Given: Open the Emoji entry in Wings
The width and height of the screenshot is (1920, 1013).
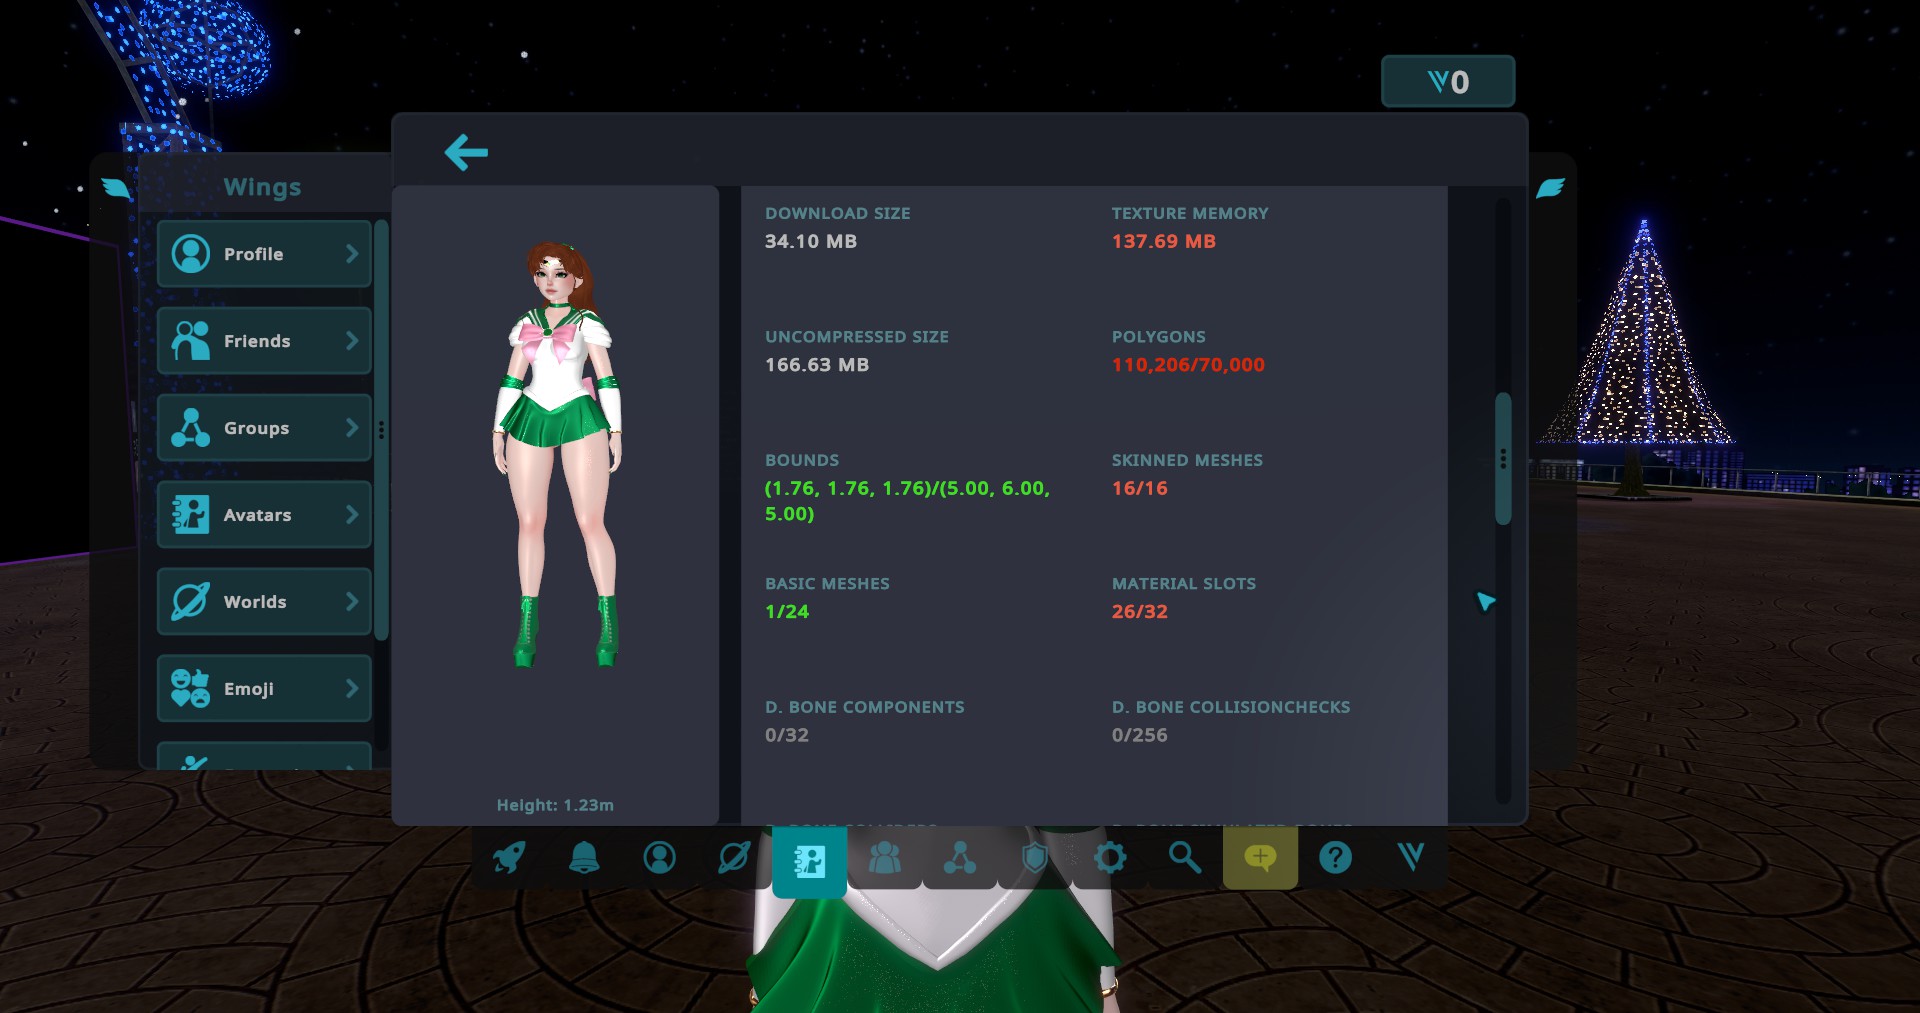Looking at the screenshot, I should 264,689.
